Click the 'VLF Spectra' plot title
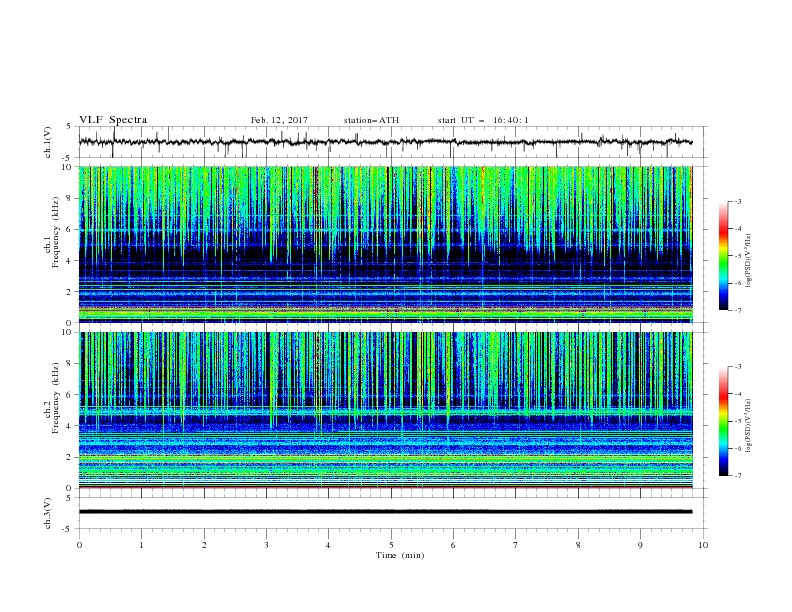792x612 pixels. tap(113, 120)
